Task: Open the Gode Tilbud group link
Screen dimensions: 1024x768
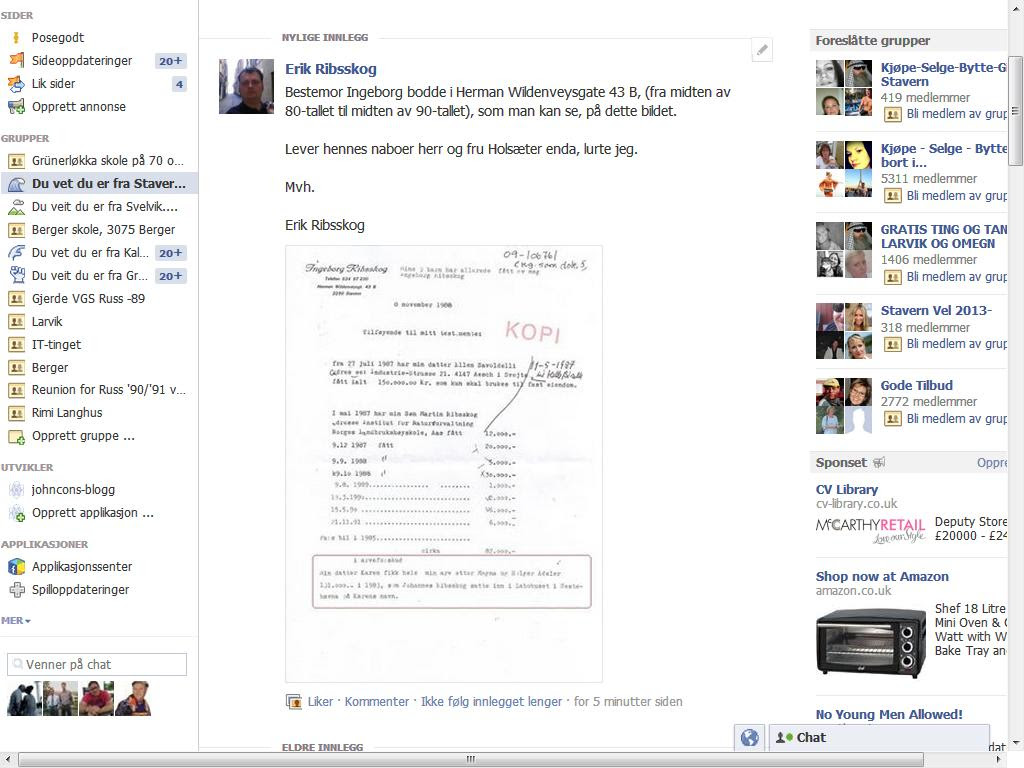Action: tap(916, 385)
